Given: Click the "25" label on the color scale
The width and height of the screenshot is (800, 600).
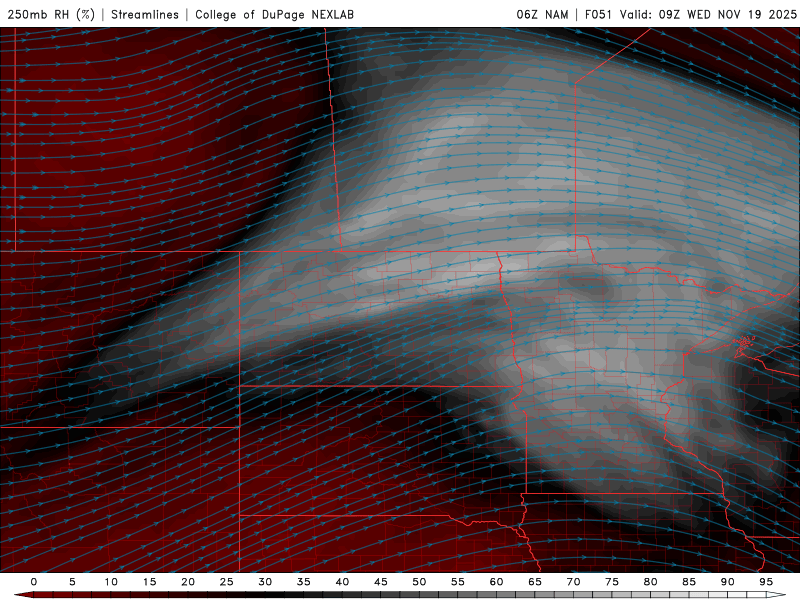Looking at the screenshot, I should [227, 582].
